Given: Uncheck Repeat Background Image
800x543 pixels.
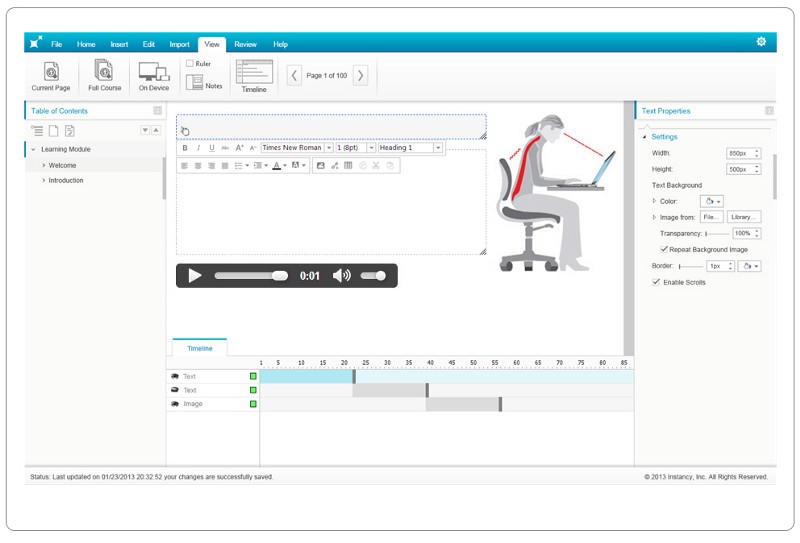Looking at the screenshot, I should tap(664, 249).
